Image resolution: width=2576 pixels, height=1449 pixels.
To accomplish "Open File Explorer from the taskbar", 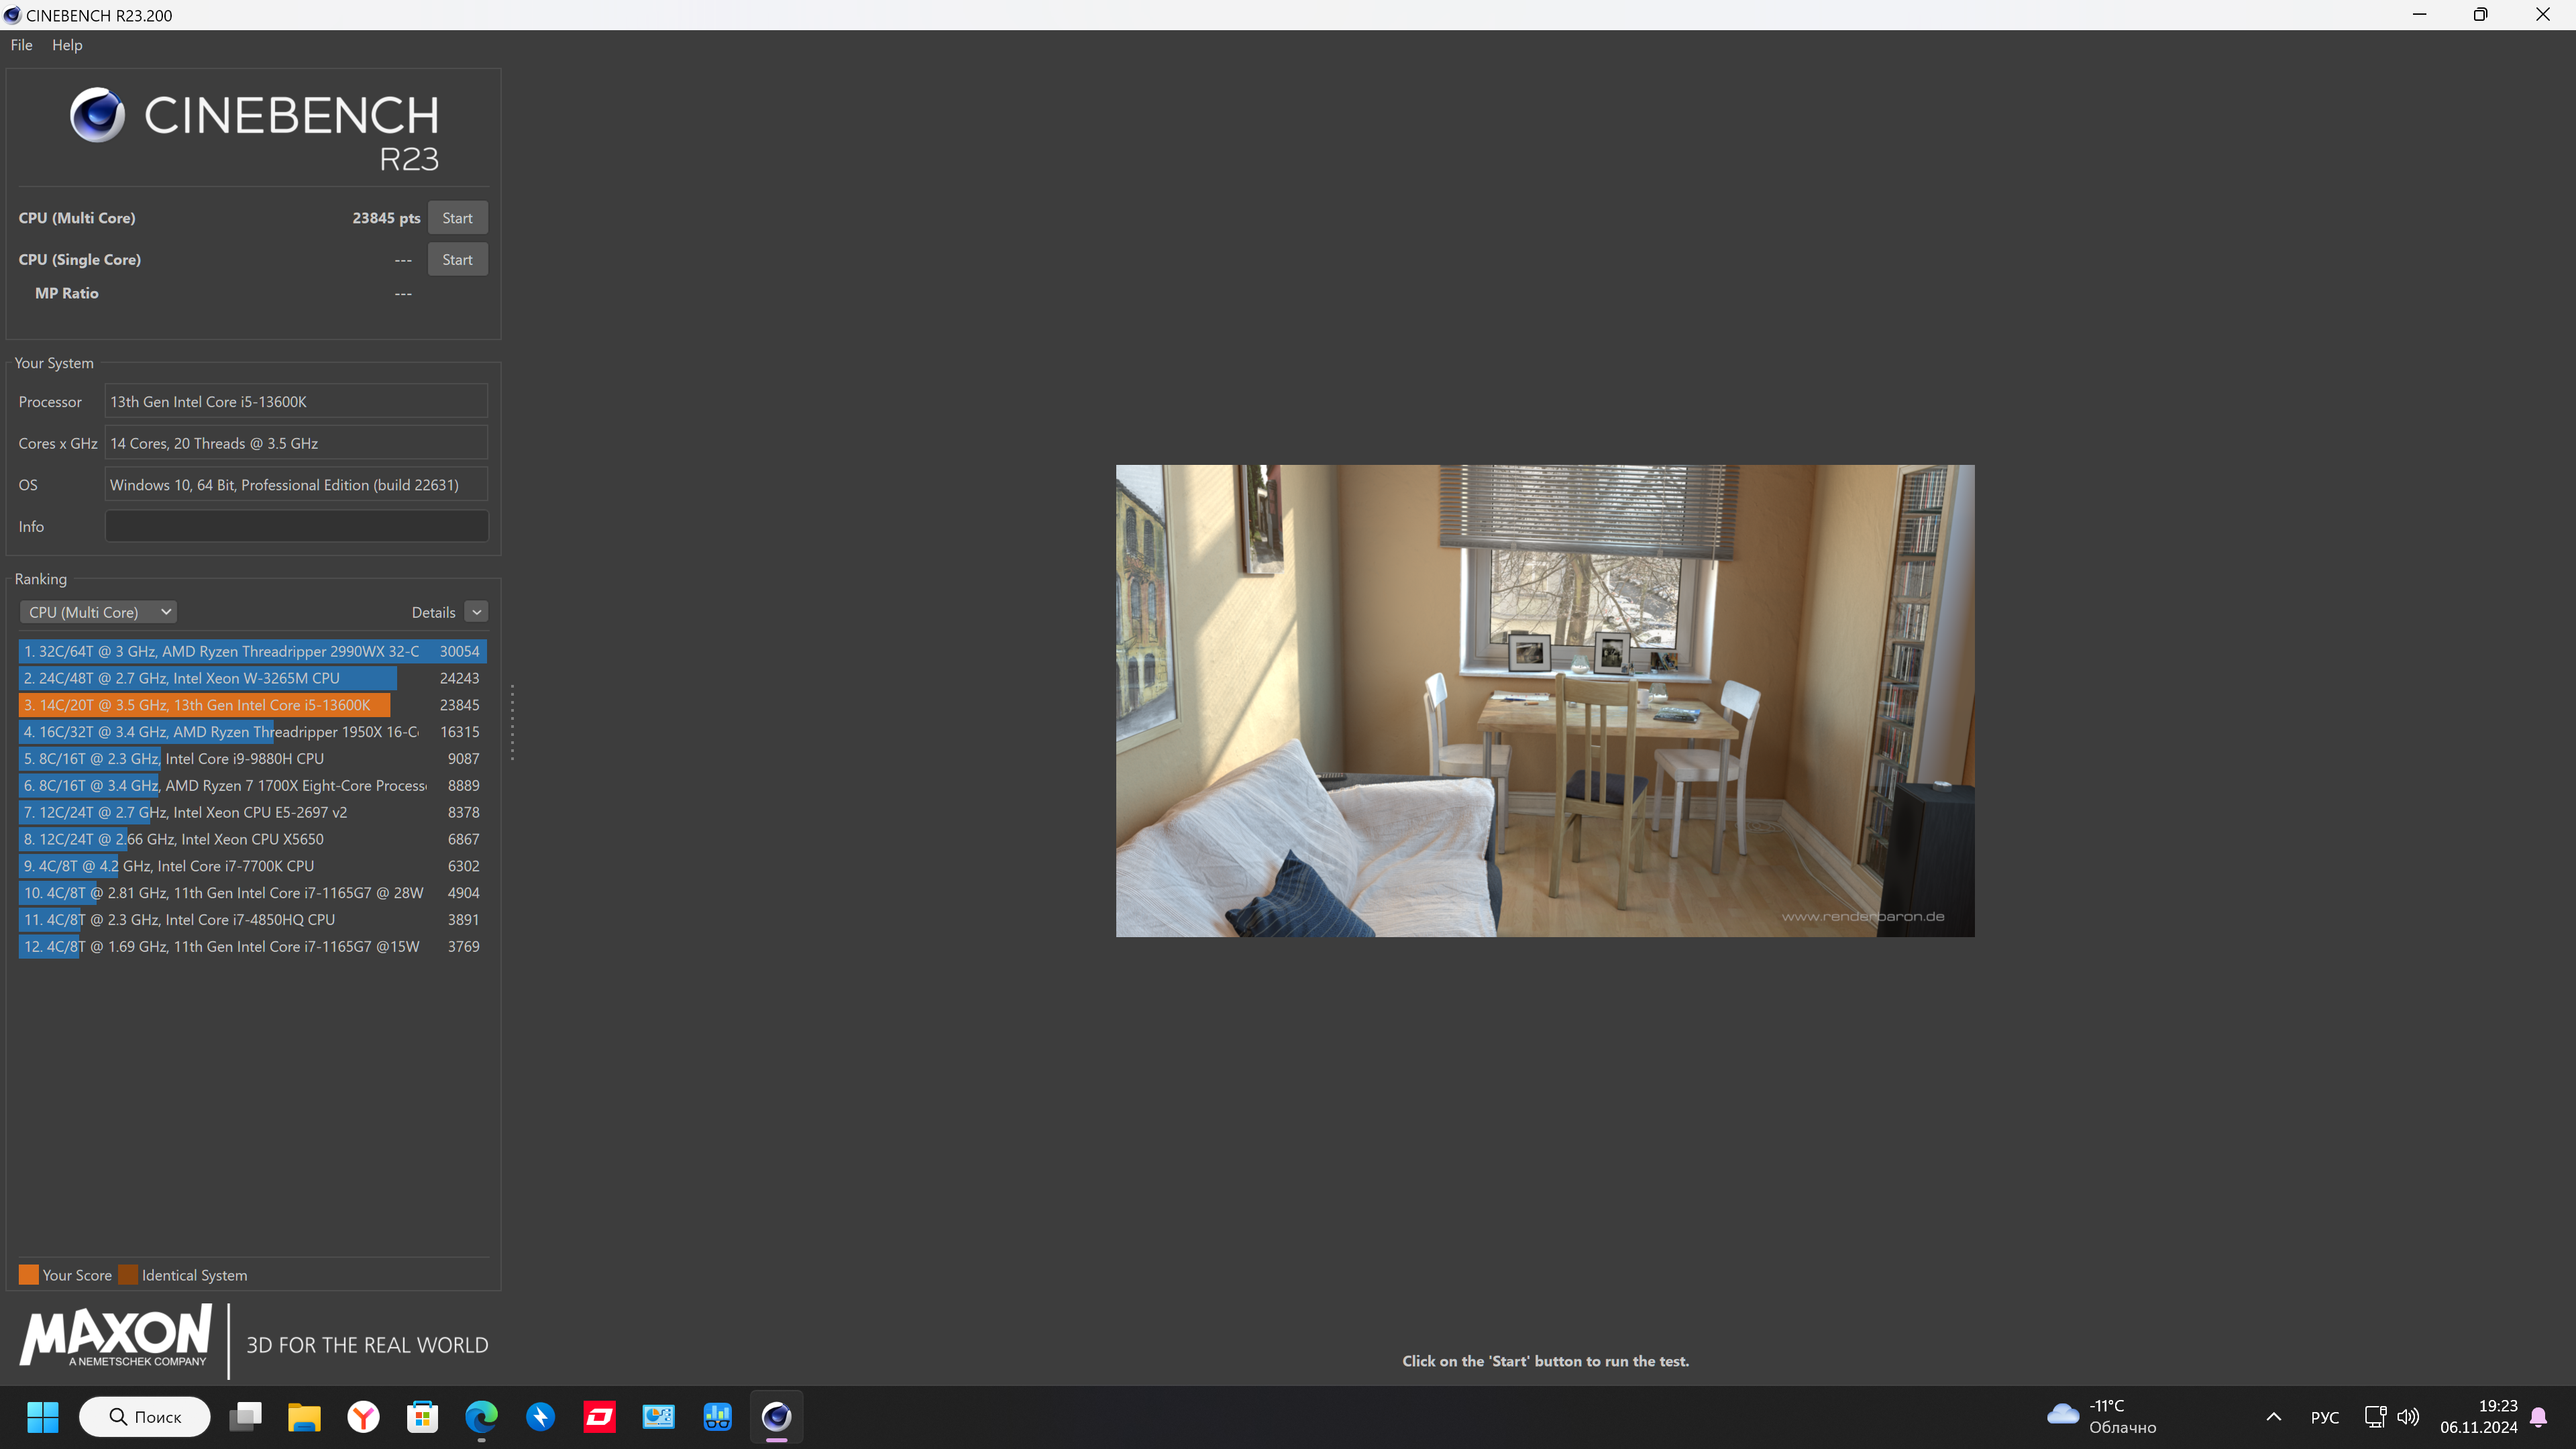I will (x=304, y=1416).
